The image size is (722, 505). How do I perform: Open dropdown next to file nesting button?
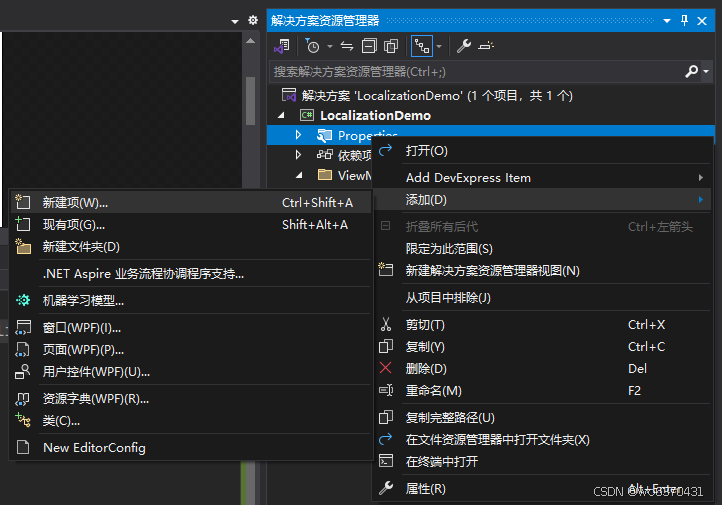(439, 46)
